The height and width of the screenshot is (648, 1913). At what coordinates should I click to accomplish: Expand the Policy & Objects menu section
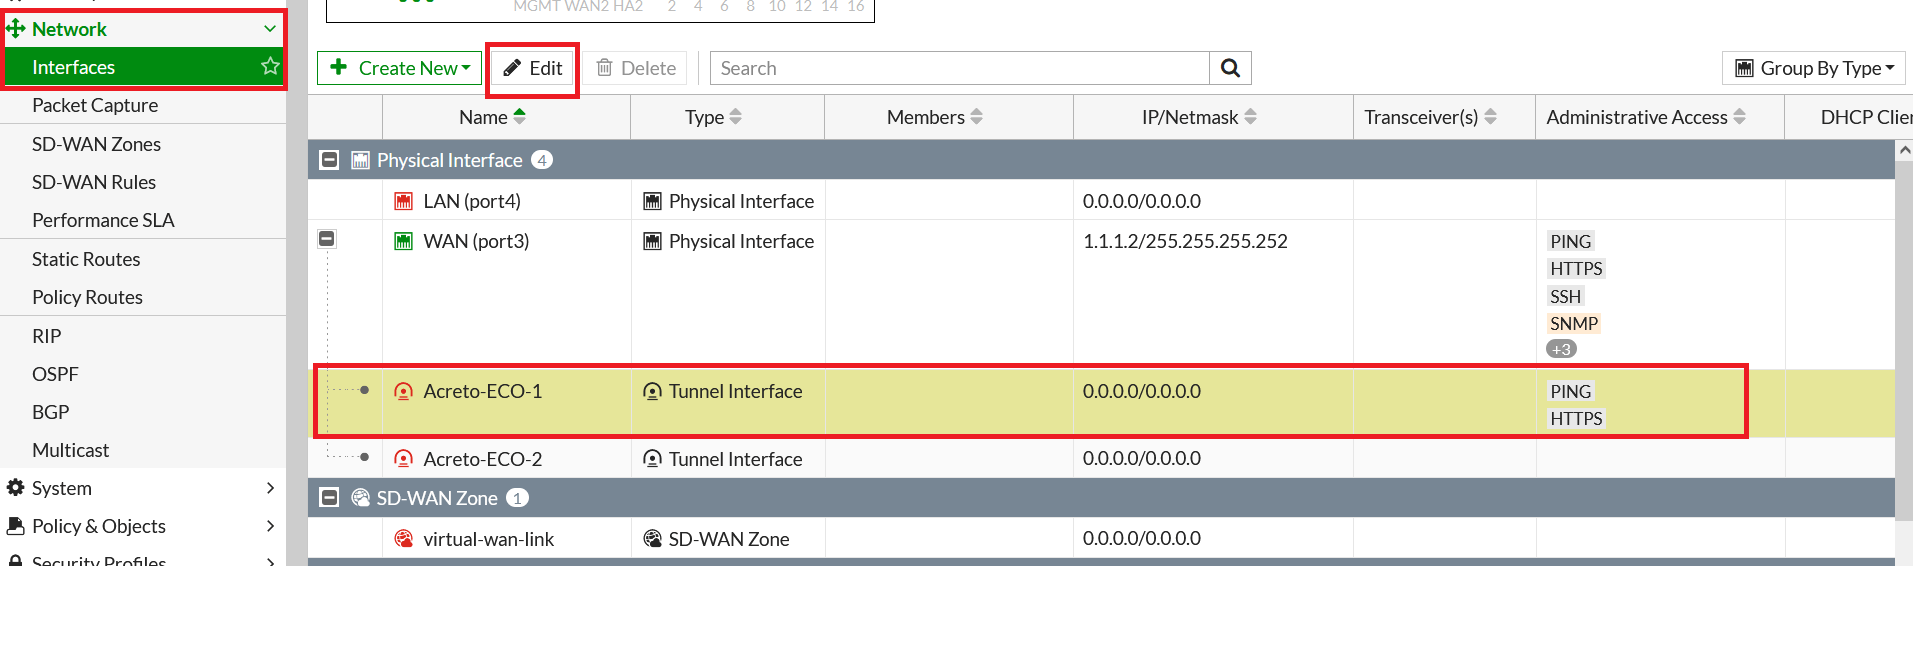(x=270, y=526)
